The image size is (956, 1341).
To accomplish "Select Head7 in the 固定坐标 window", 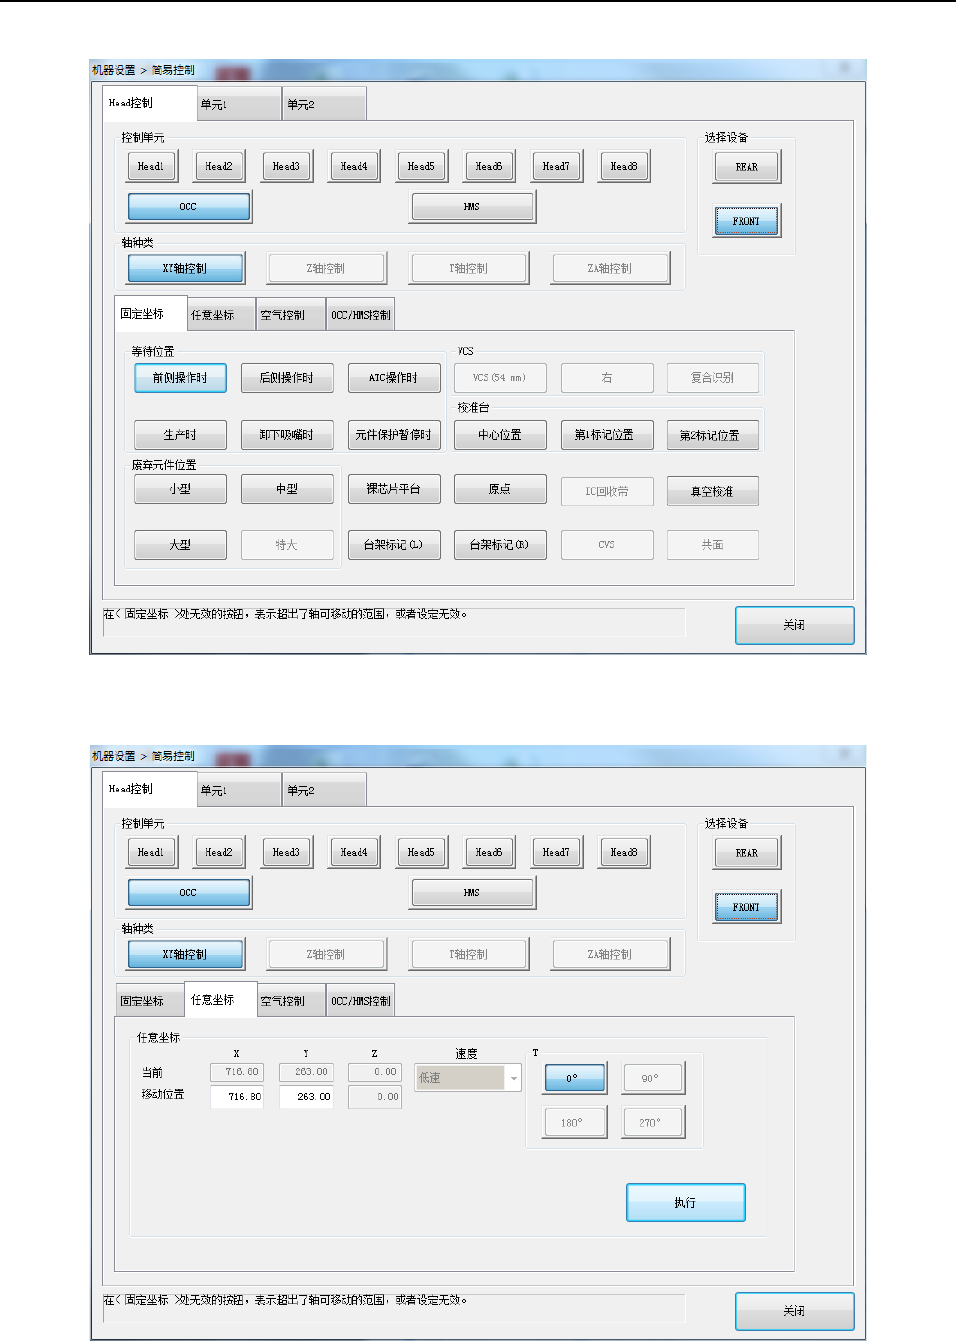I will [x=556, y=166].
